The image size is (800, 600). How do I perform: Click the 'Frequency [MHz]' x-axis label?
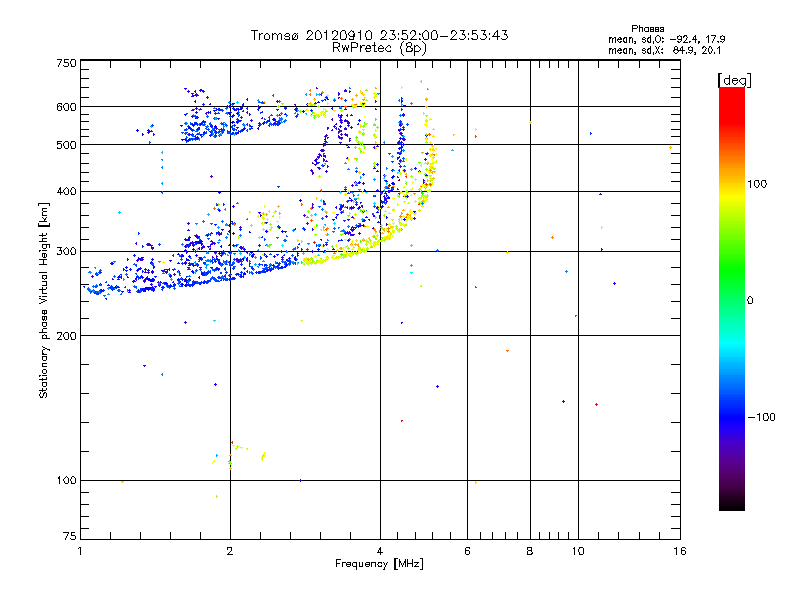[379, 564]
